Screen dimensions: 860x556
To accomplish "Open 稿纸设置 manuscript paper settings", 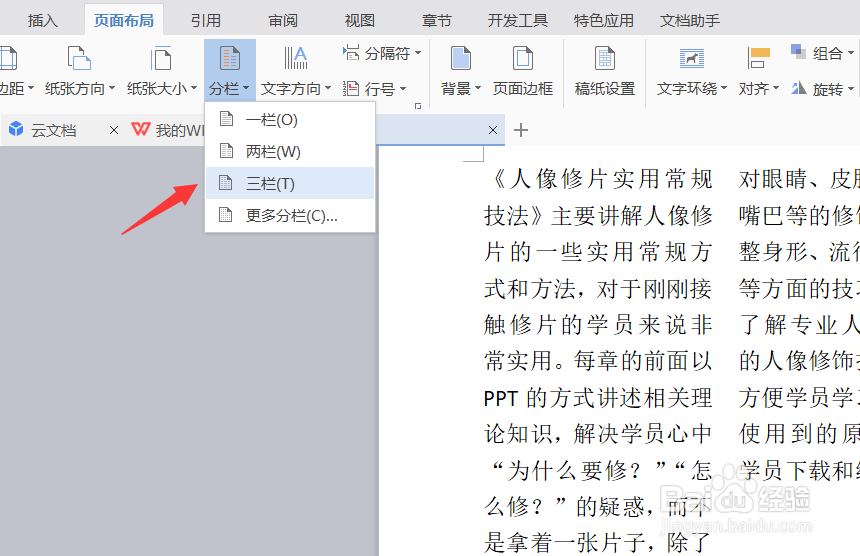I will click(x=604, y=69).
